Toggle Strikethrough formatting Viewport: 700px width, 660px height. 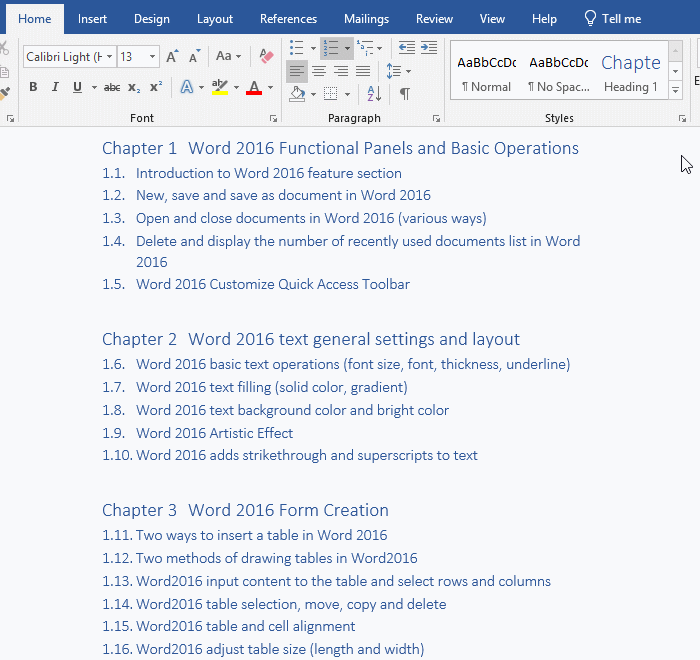tap(112, 87)
